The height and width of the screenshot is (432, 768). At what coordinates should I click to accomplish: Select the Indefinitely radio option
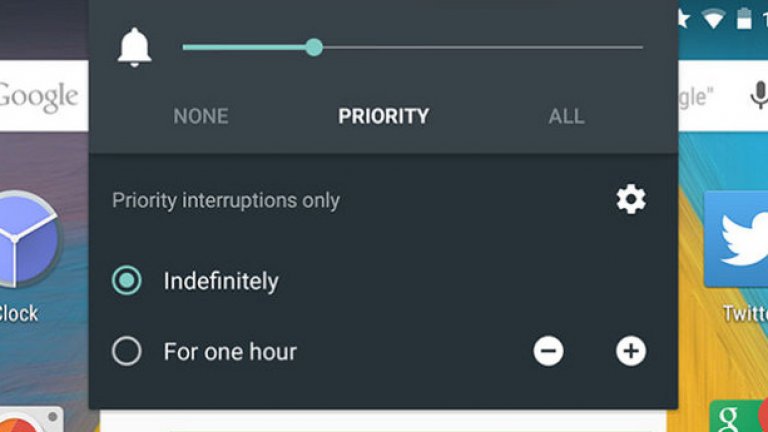point(127,281)
